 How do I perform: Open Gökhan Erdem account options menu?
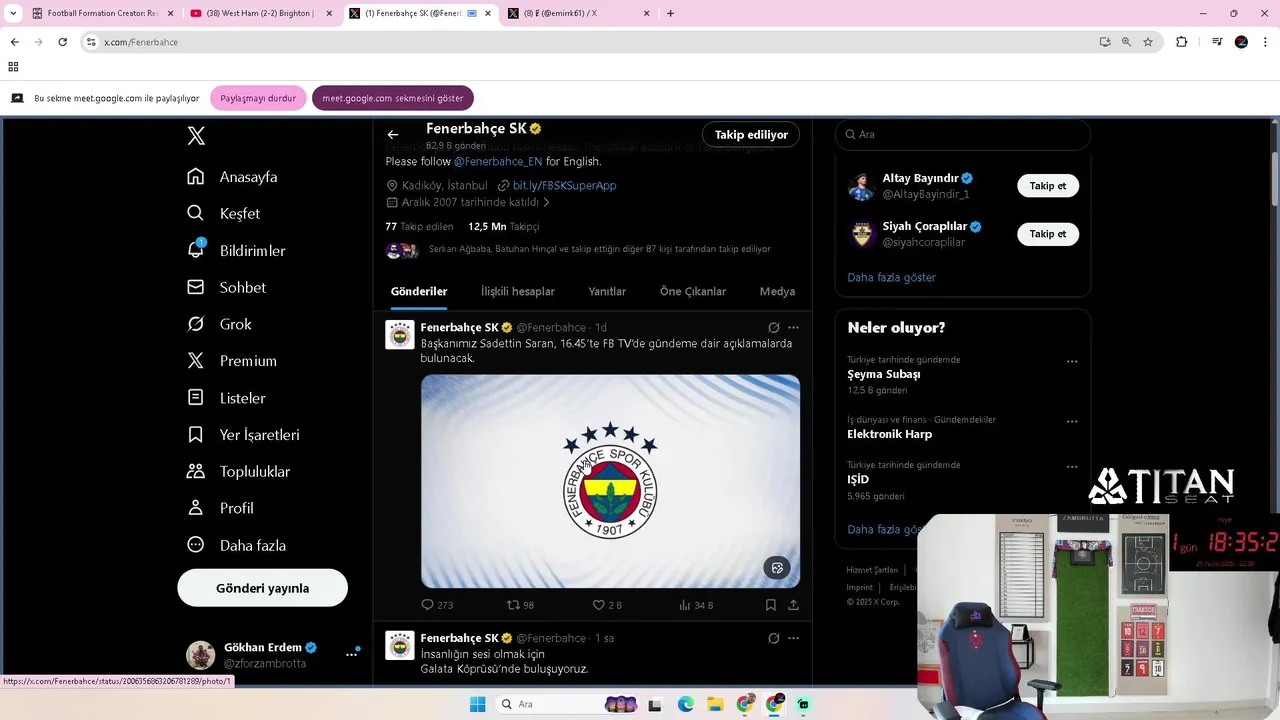(351, 655)
